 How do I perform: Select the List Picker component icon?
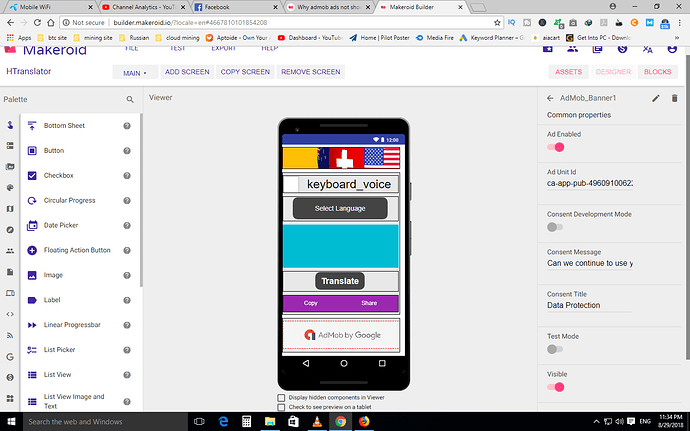point(32,350)
